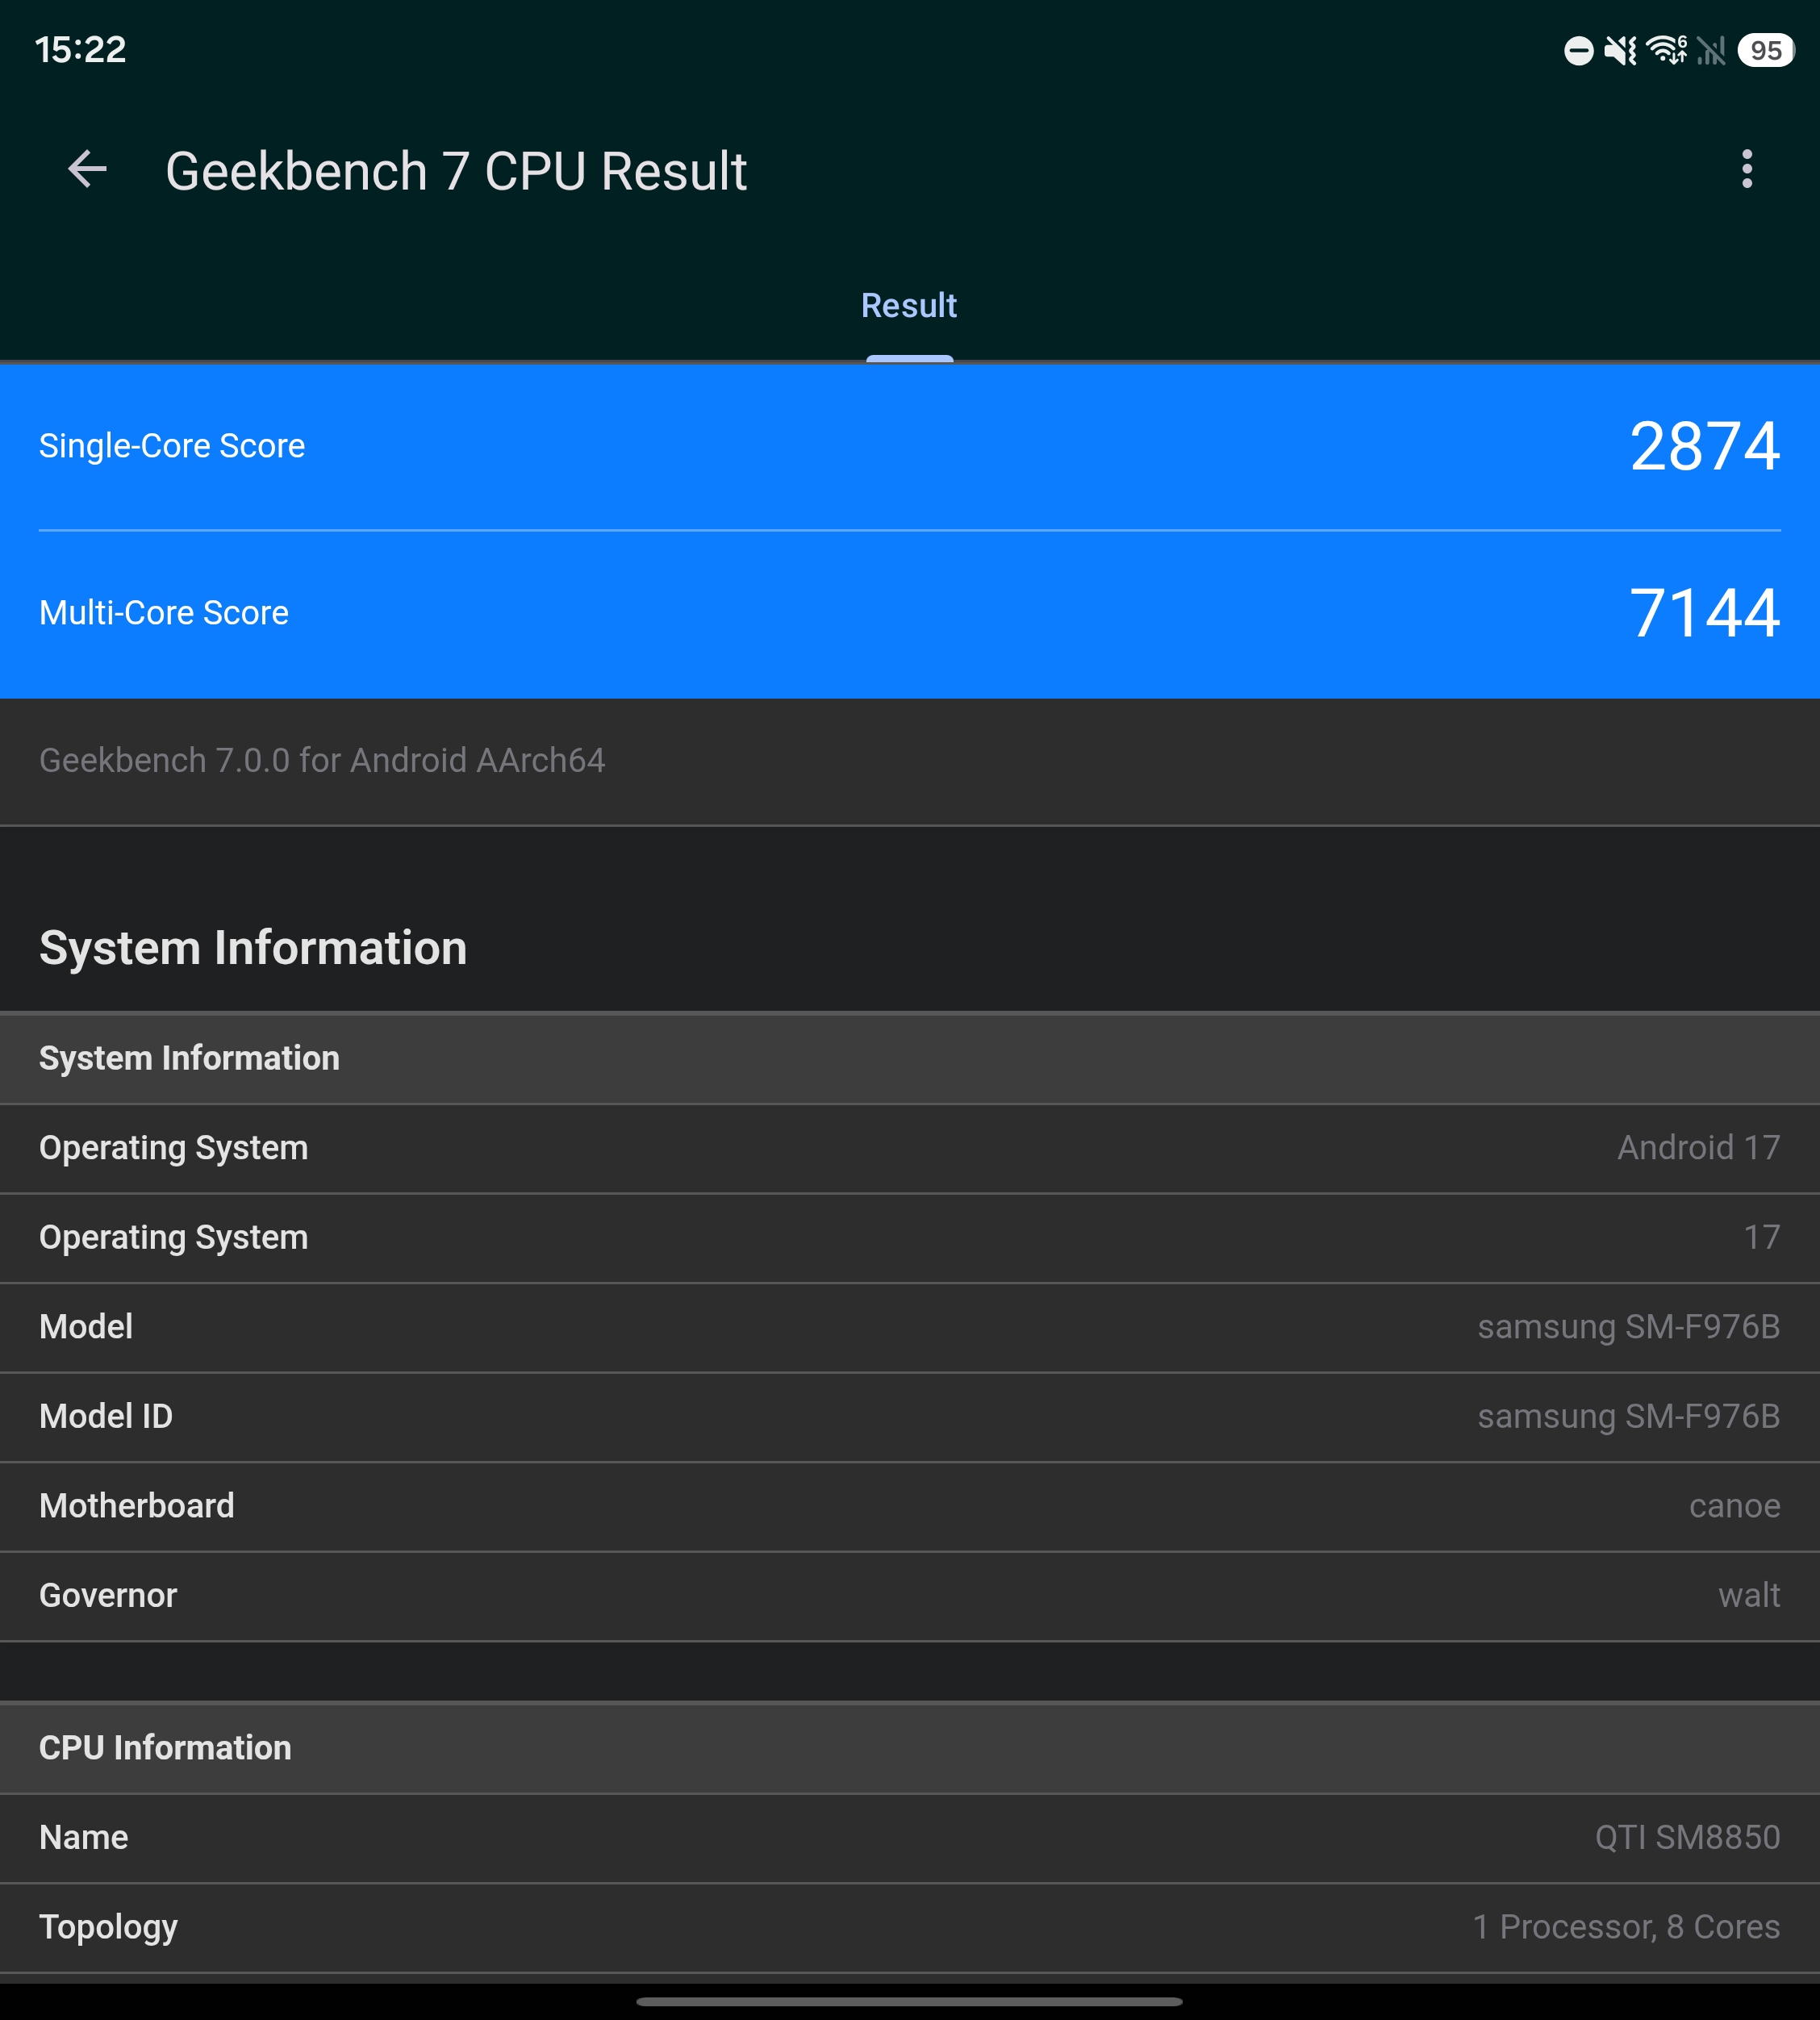The image size is (1820, 2020).
Task: Tap the battery indicator showing 95
Action: click(x=1766, y=50)
